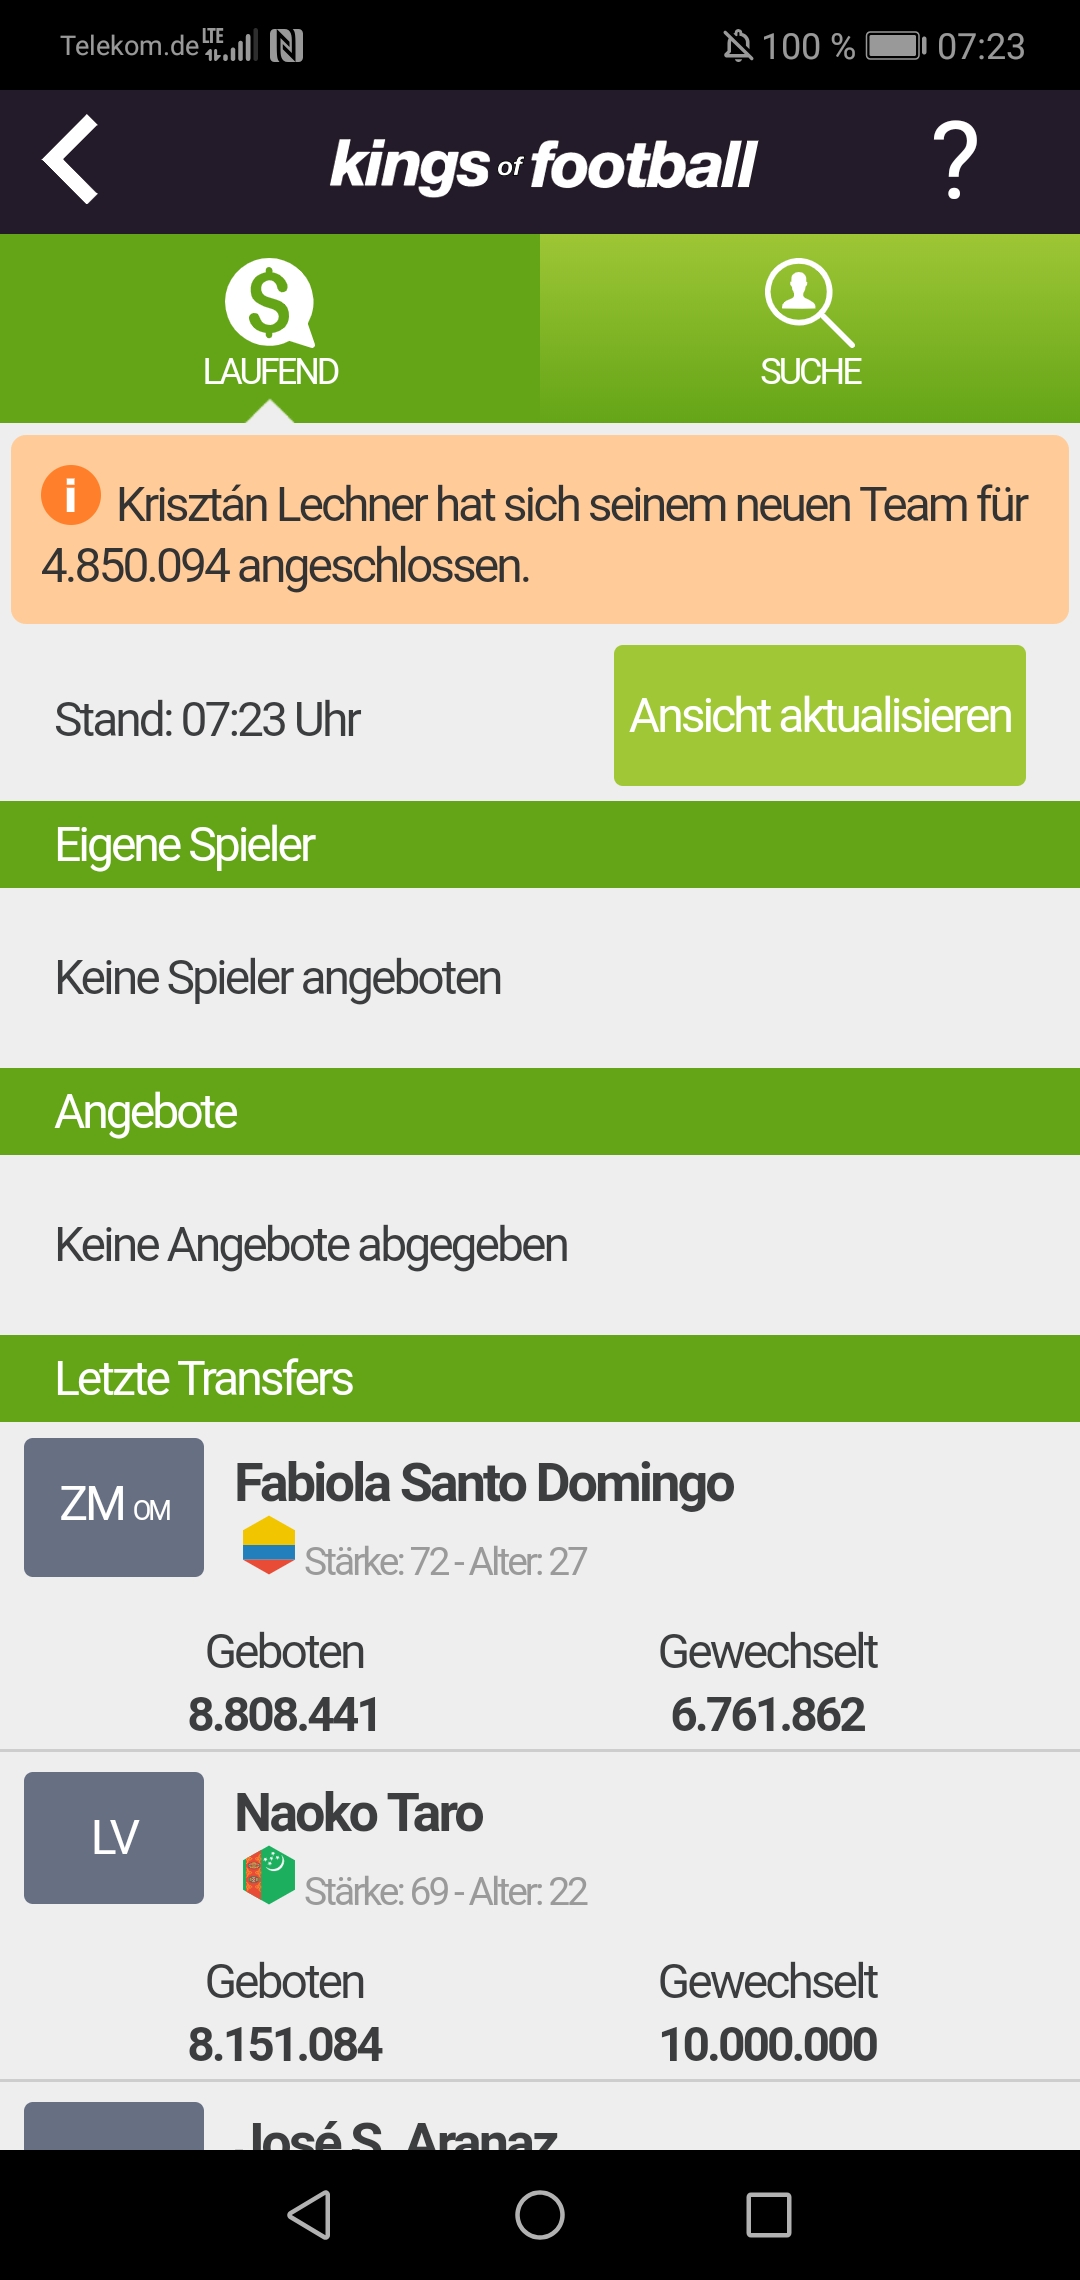Tap the orange info icon in notification
Viewport: 1080px width, 2280px height.
click(x=71, y=495)
